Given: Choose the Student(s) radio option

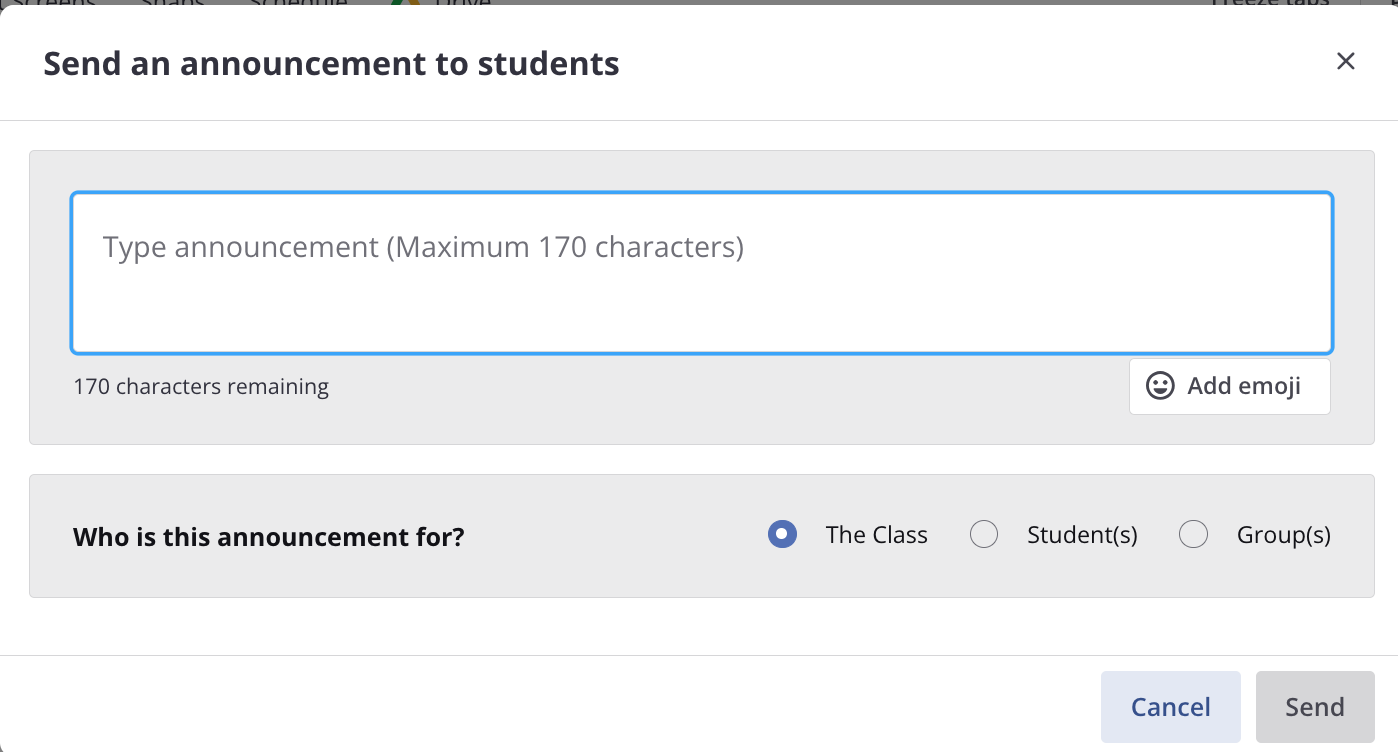Looking at the screenshot, I should click(984, 535).
